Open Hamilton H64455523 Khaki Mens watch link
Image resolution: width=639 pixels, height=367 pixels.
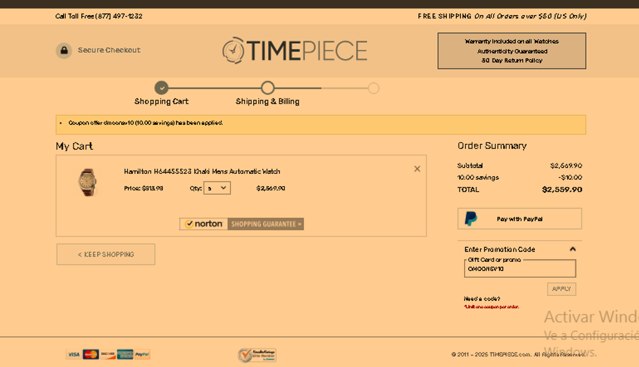click(202, 171)
